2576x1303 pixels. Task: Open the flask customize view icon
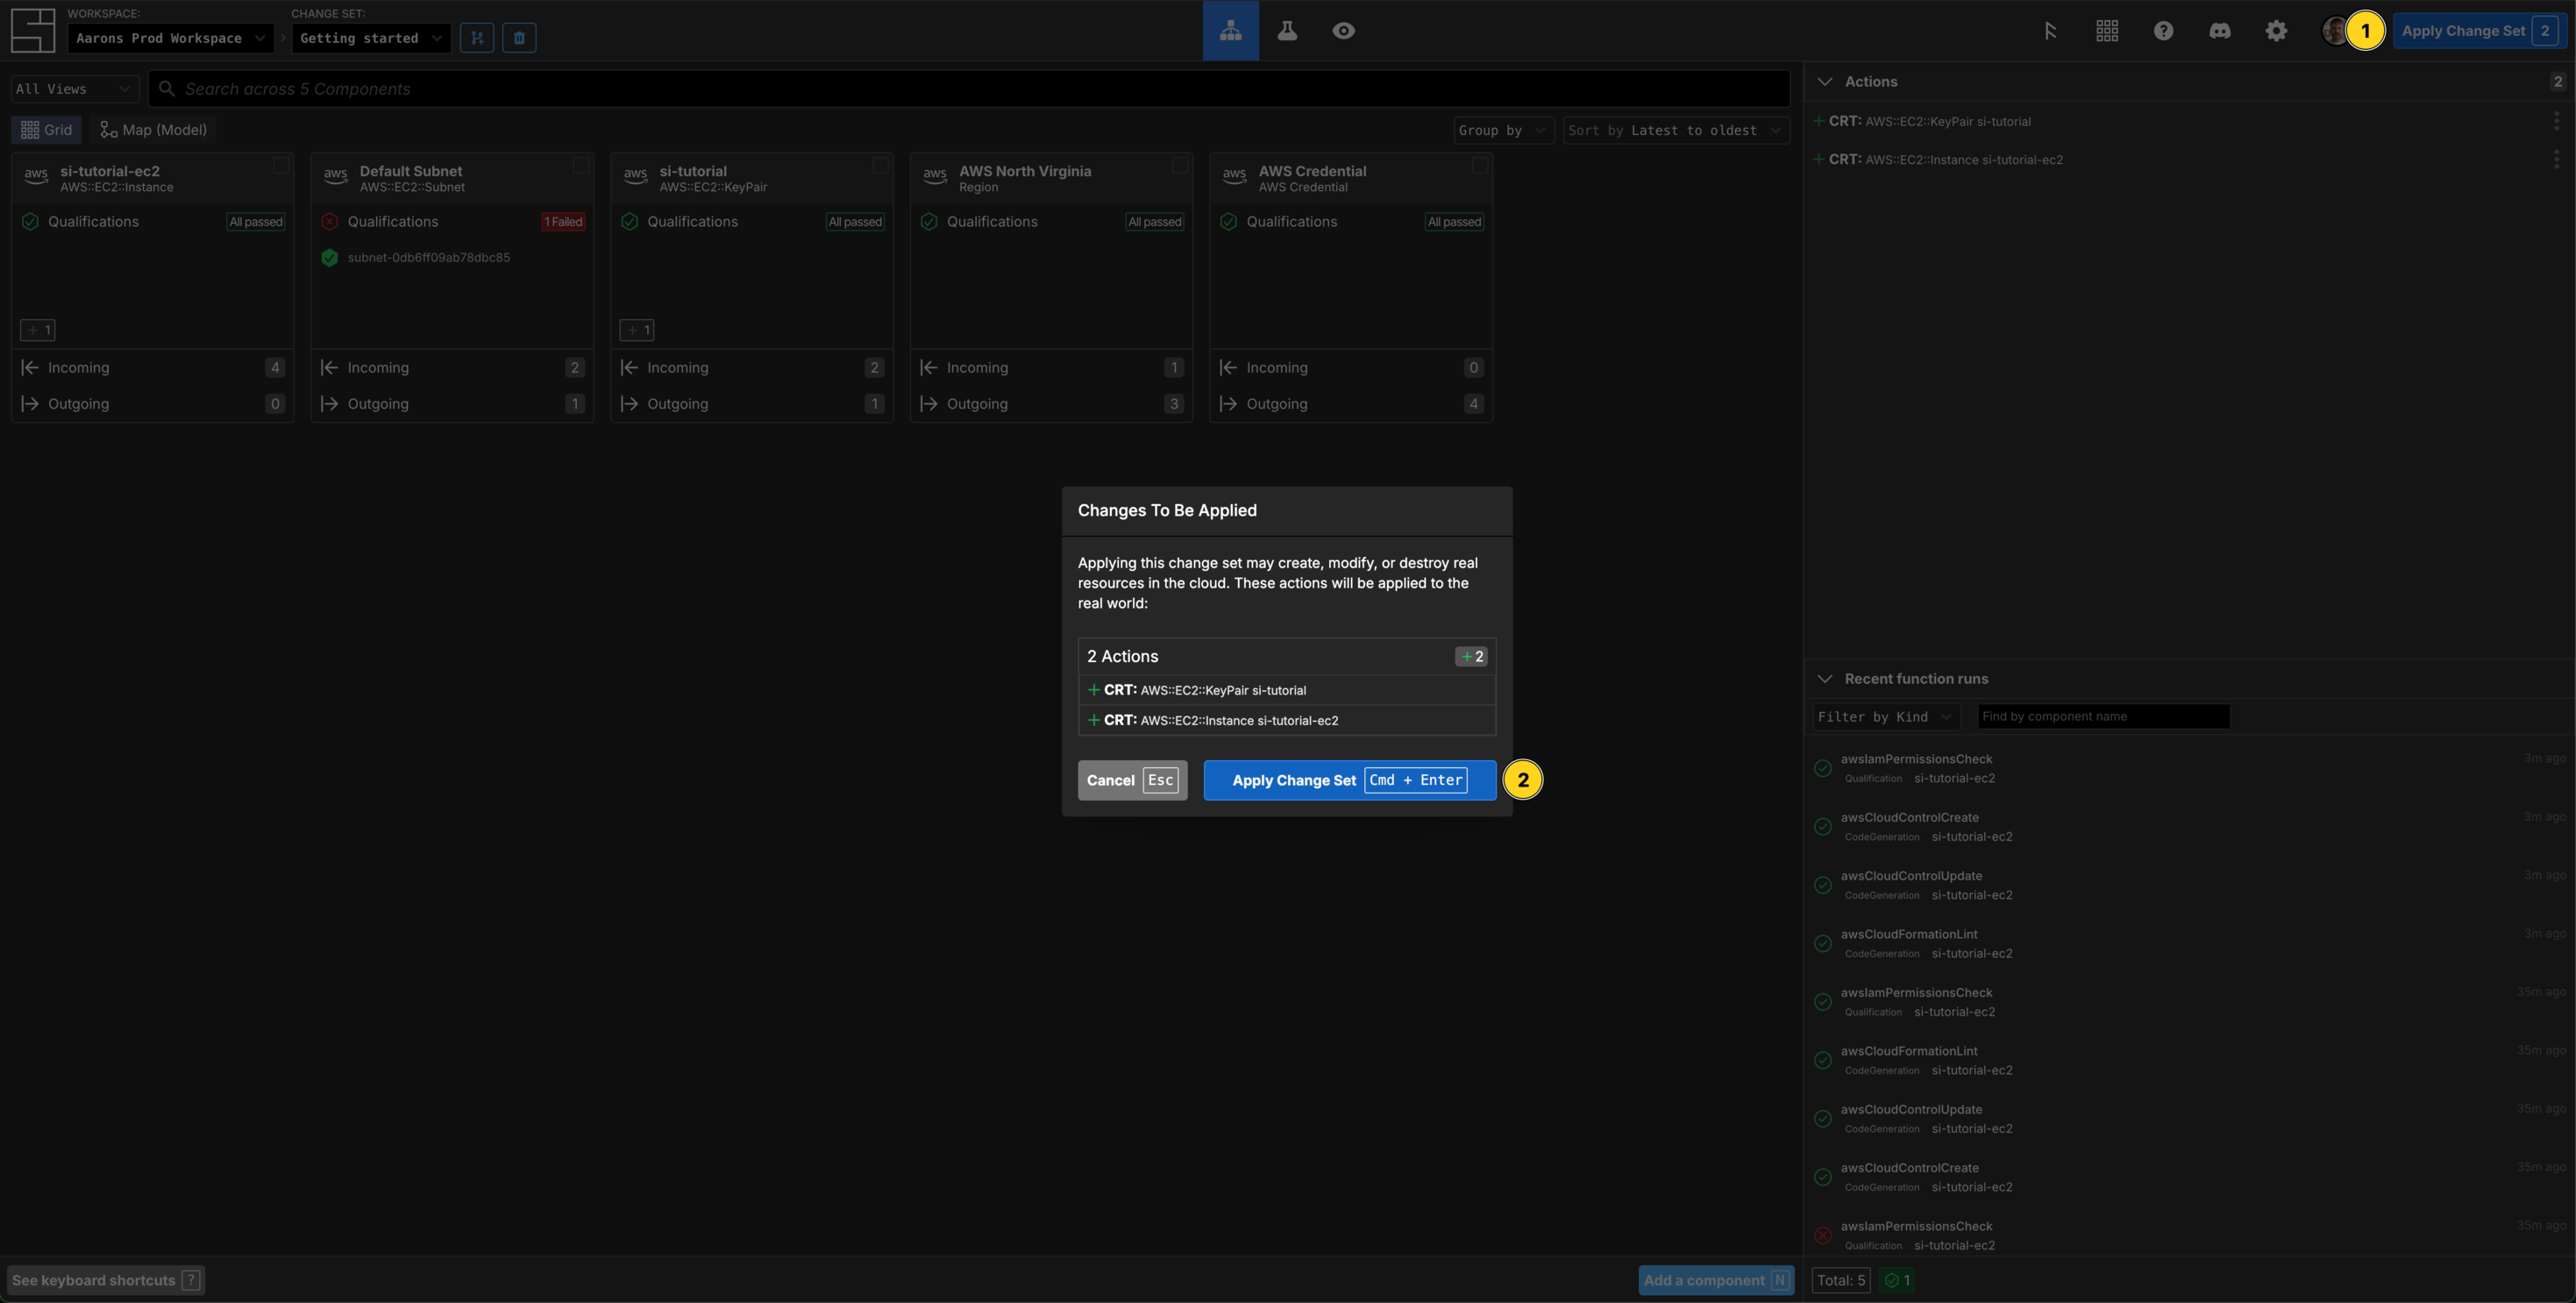(1287, 30)
